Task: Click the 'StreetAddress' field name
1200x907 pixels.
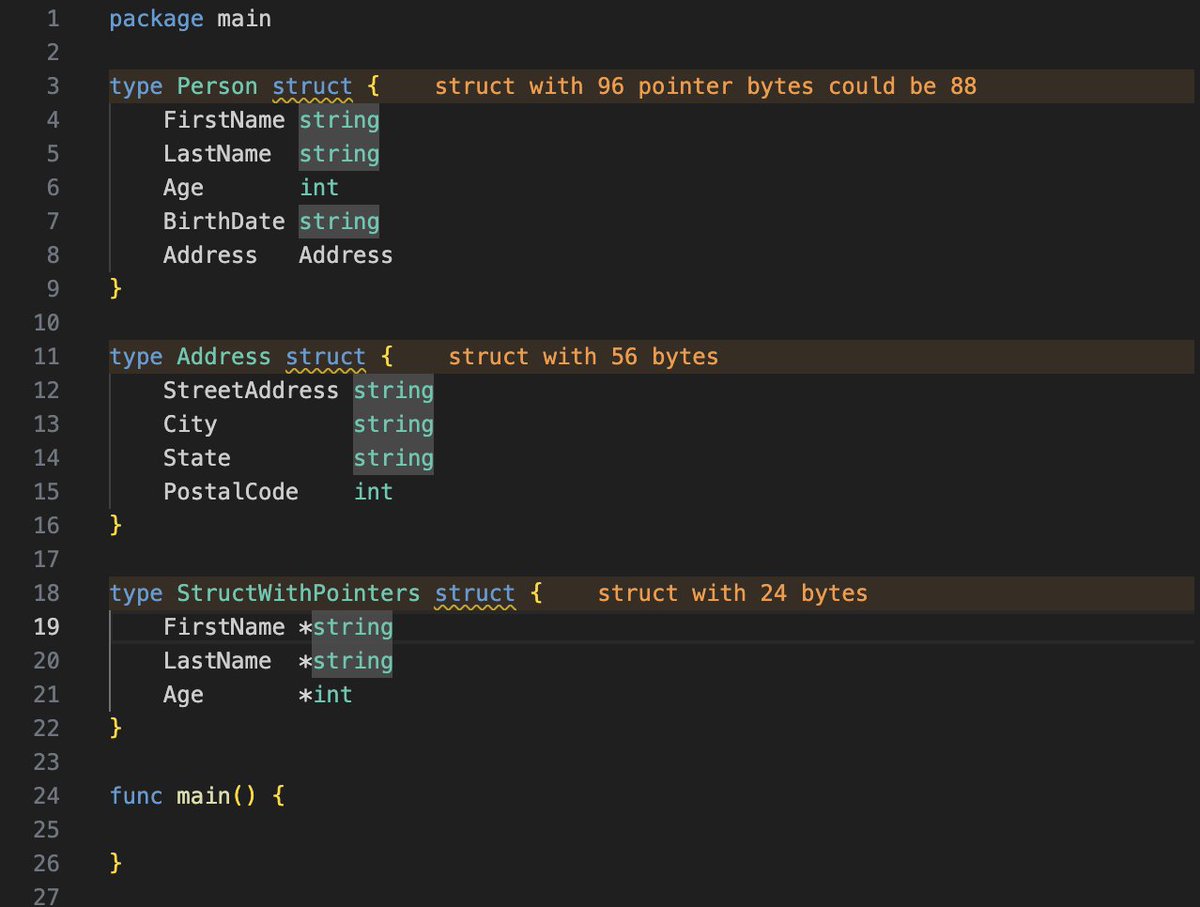Action: (x=251, y=391)
